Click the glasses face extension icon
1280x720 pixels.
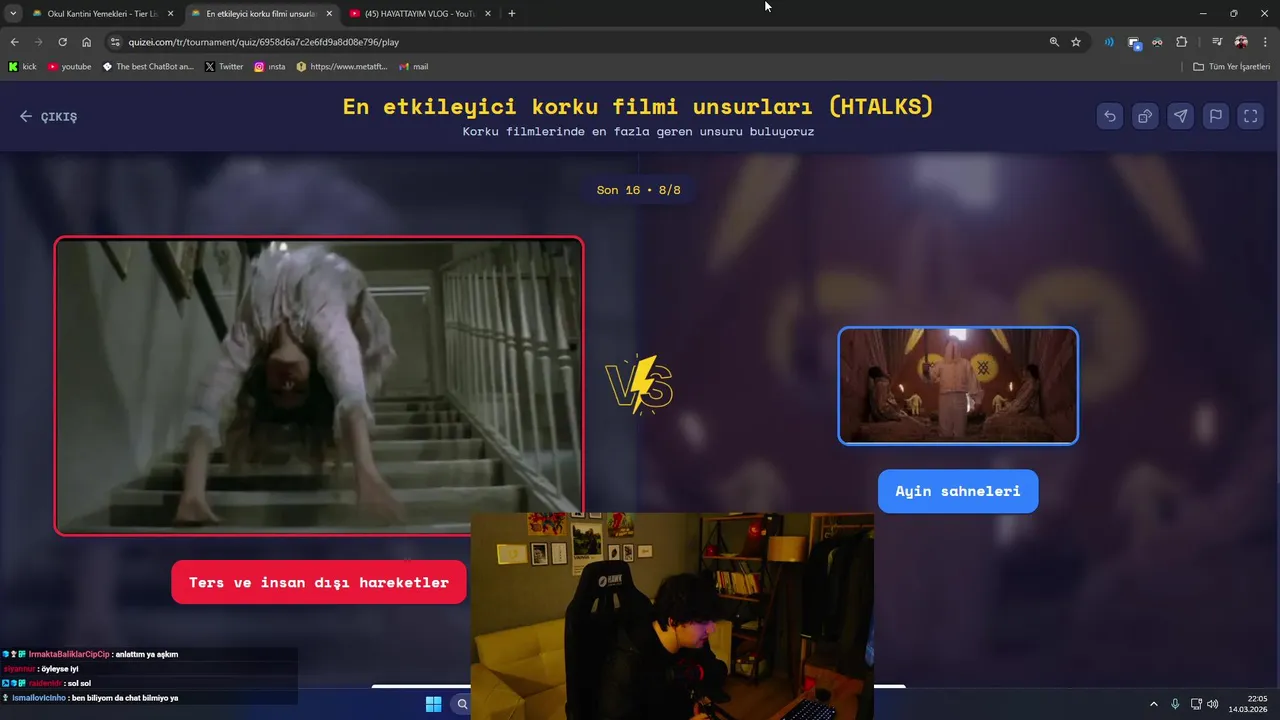[x=1157, y=42]
